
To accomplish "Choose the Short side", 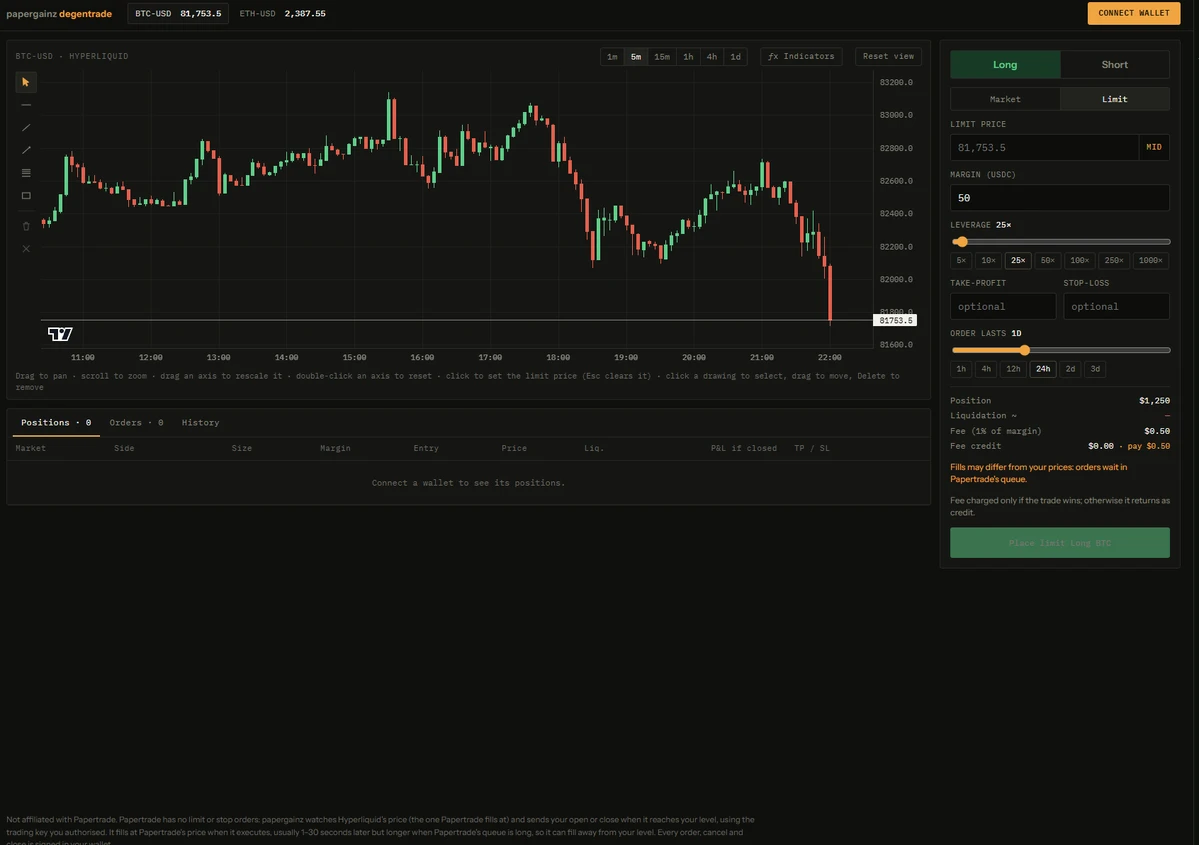I will (x=1115, y=64).
